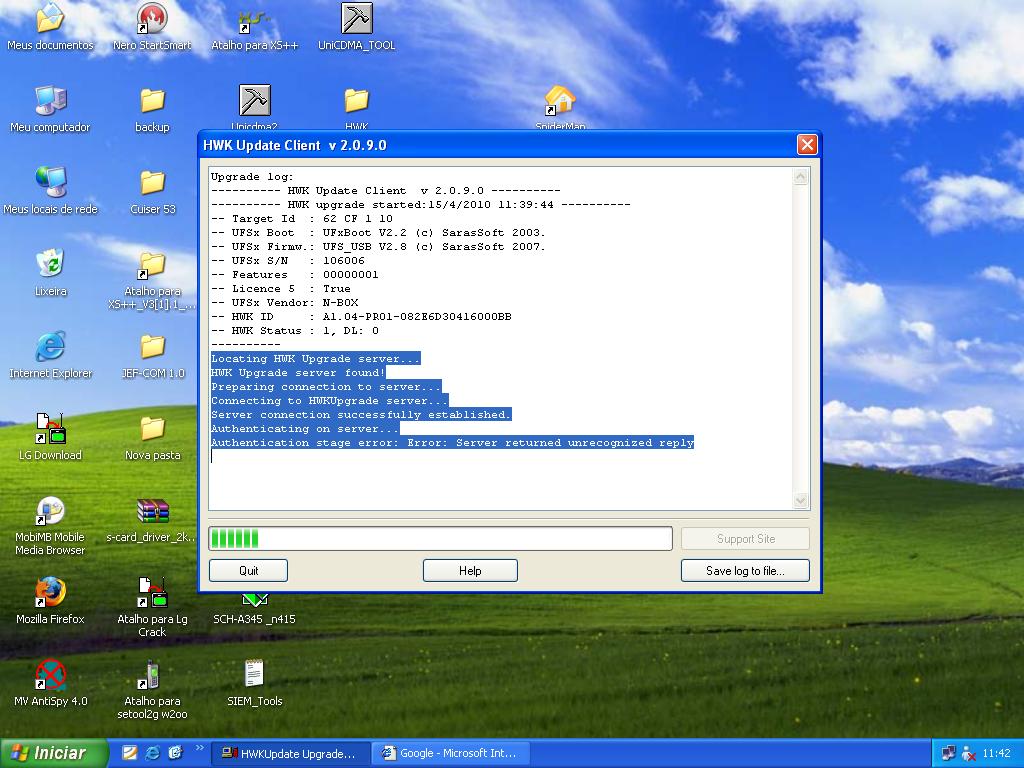Click the Quit button
Screen dimensions: 1024x768
point(248,570)
